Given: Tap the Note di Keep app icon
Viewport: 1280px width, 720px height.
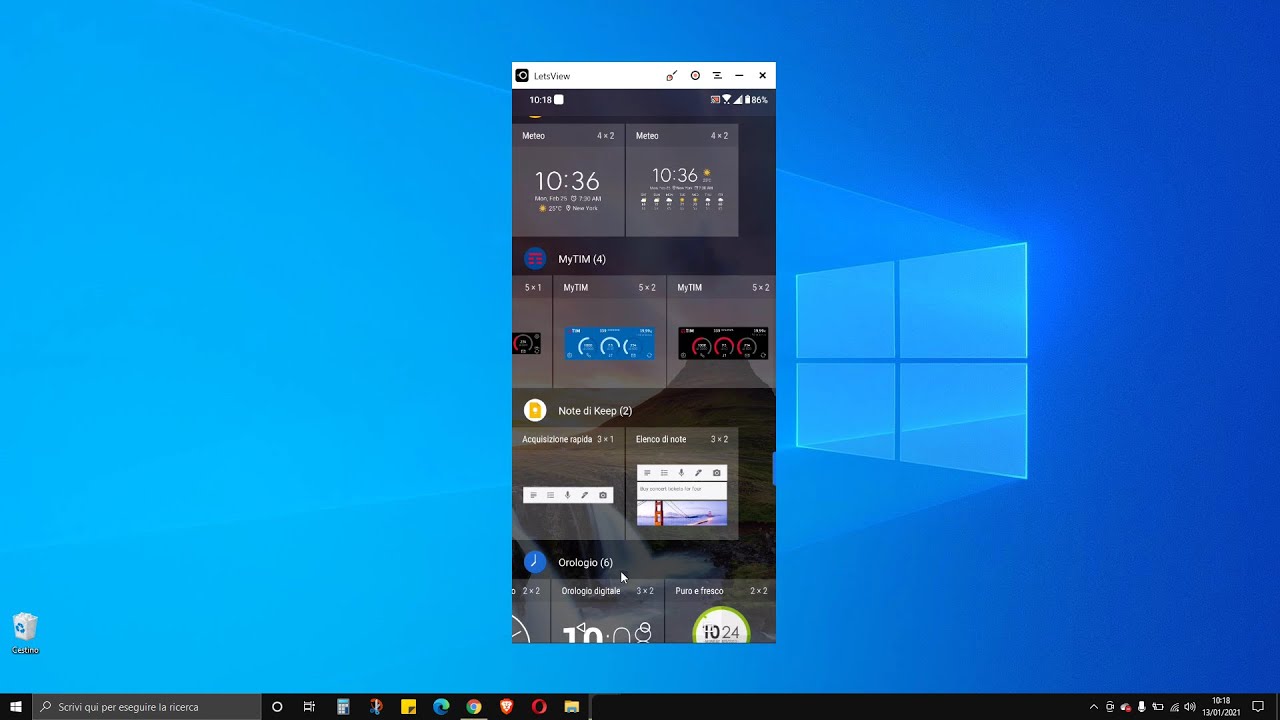Looking at the screenshot, I should point(535,411).
